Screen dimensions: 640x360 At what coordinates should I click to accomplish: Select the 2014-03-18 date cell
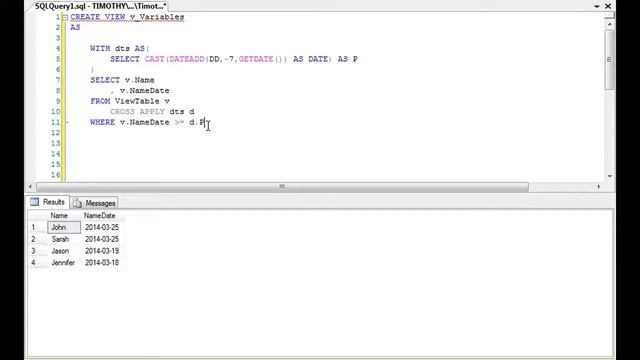[102, 263]
